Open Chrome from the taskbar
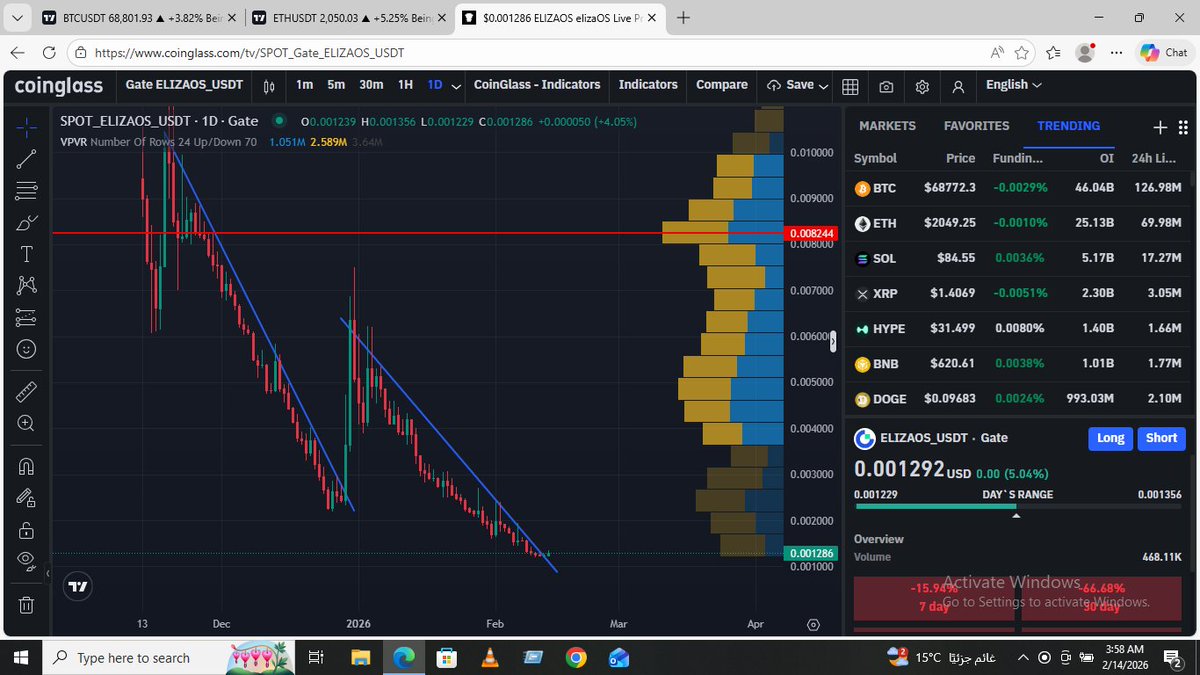The height and width of the screenshot is (675, 1200). pos(575,658)
